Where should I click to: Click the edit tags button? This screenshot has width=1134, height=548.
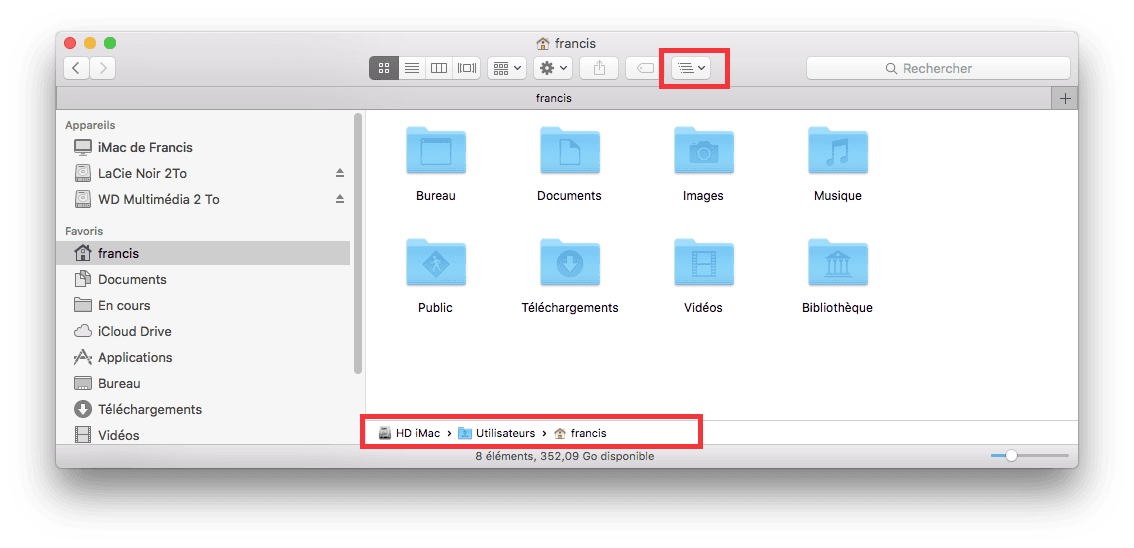coord(644,68)
